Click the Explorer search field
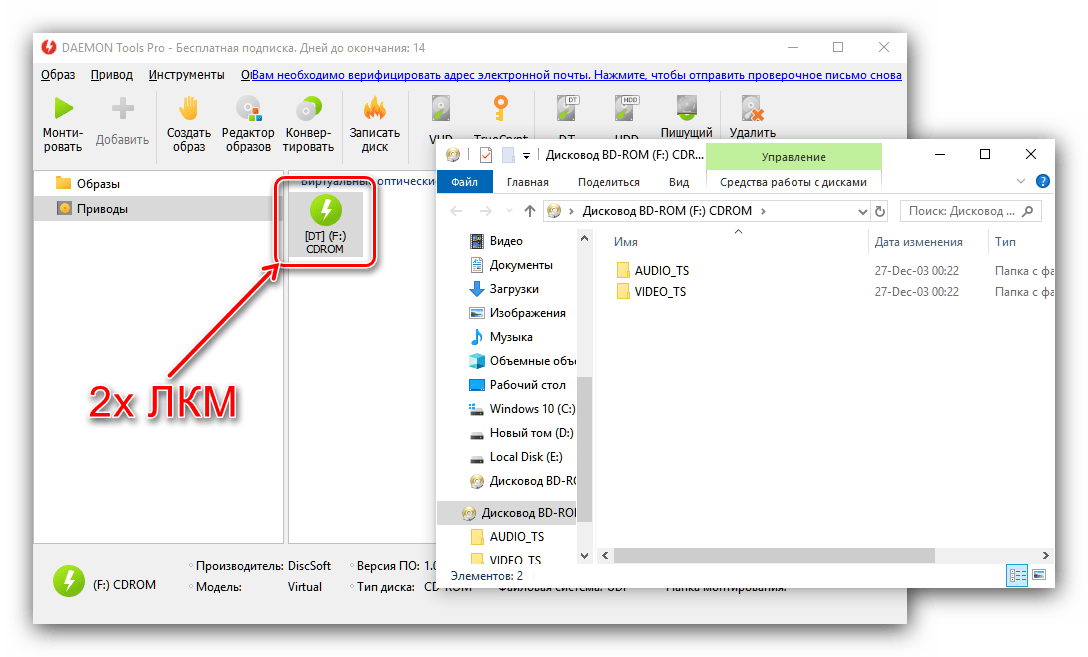 pos(963,211)
